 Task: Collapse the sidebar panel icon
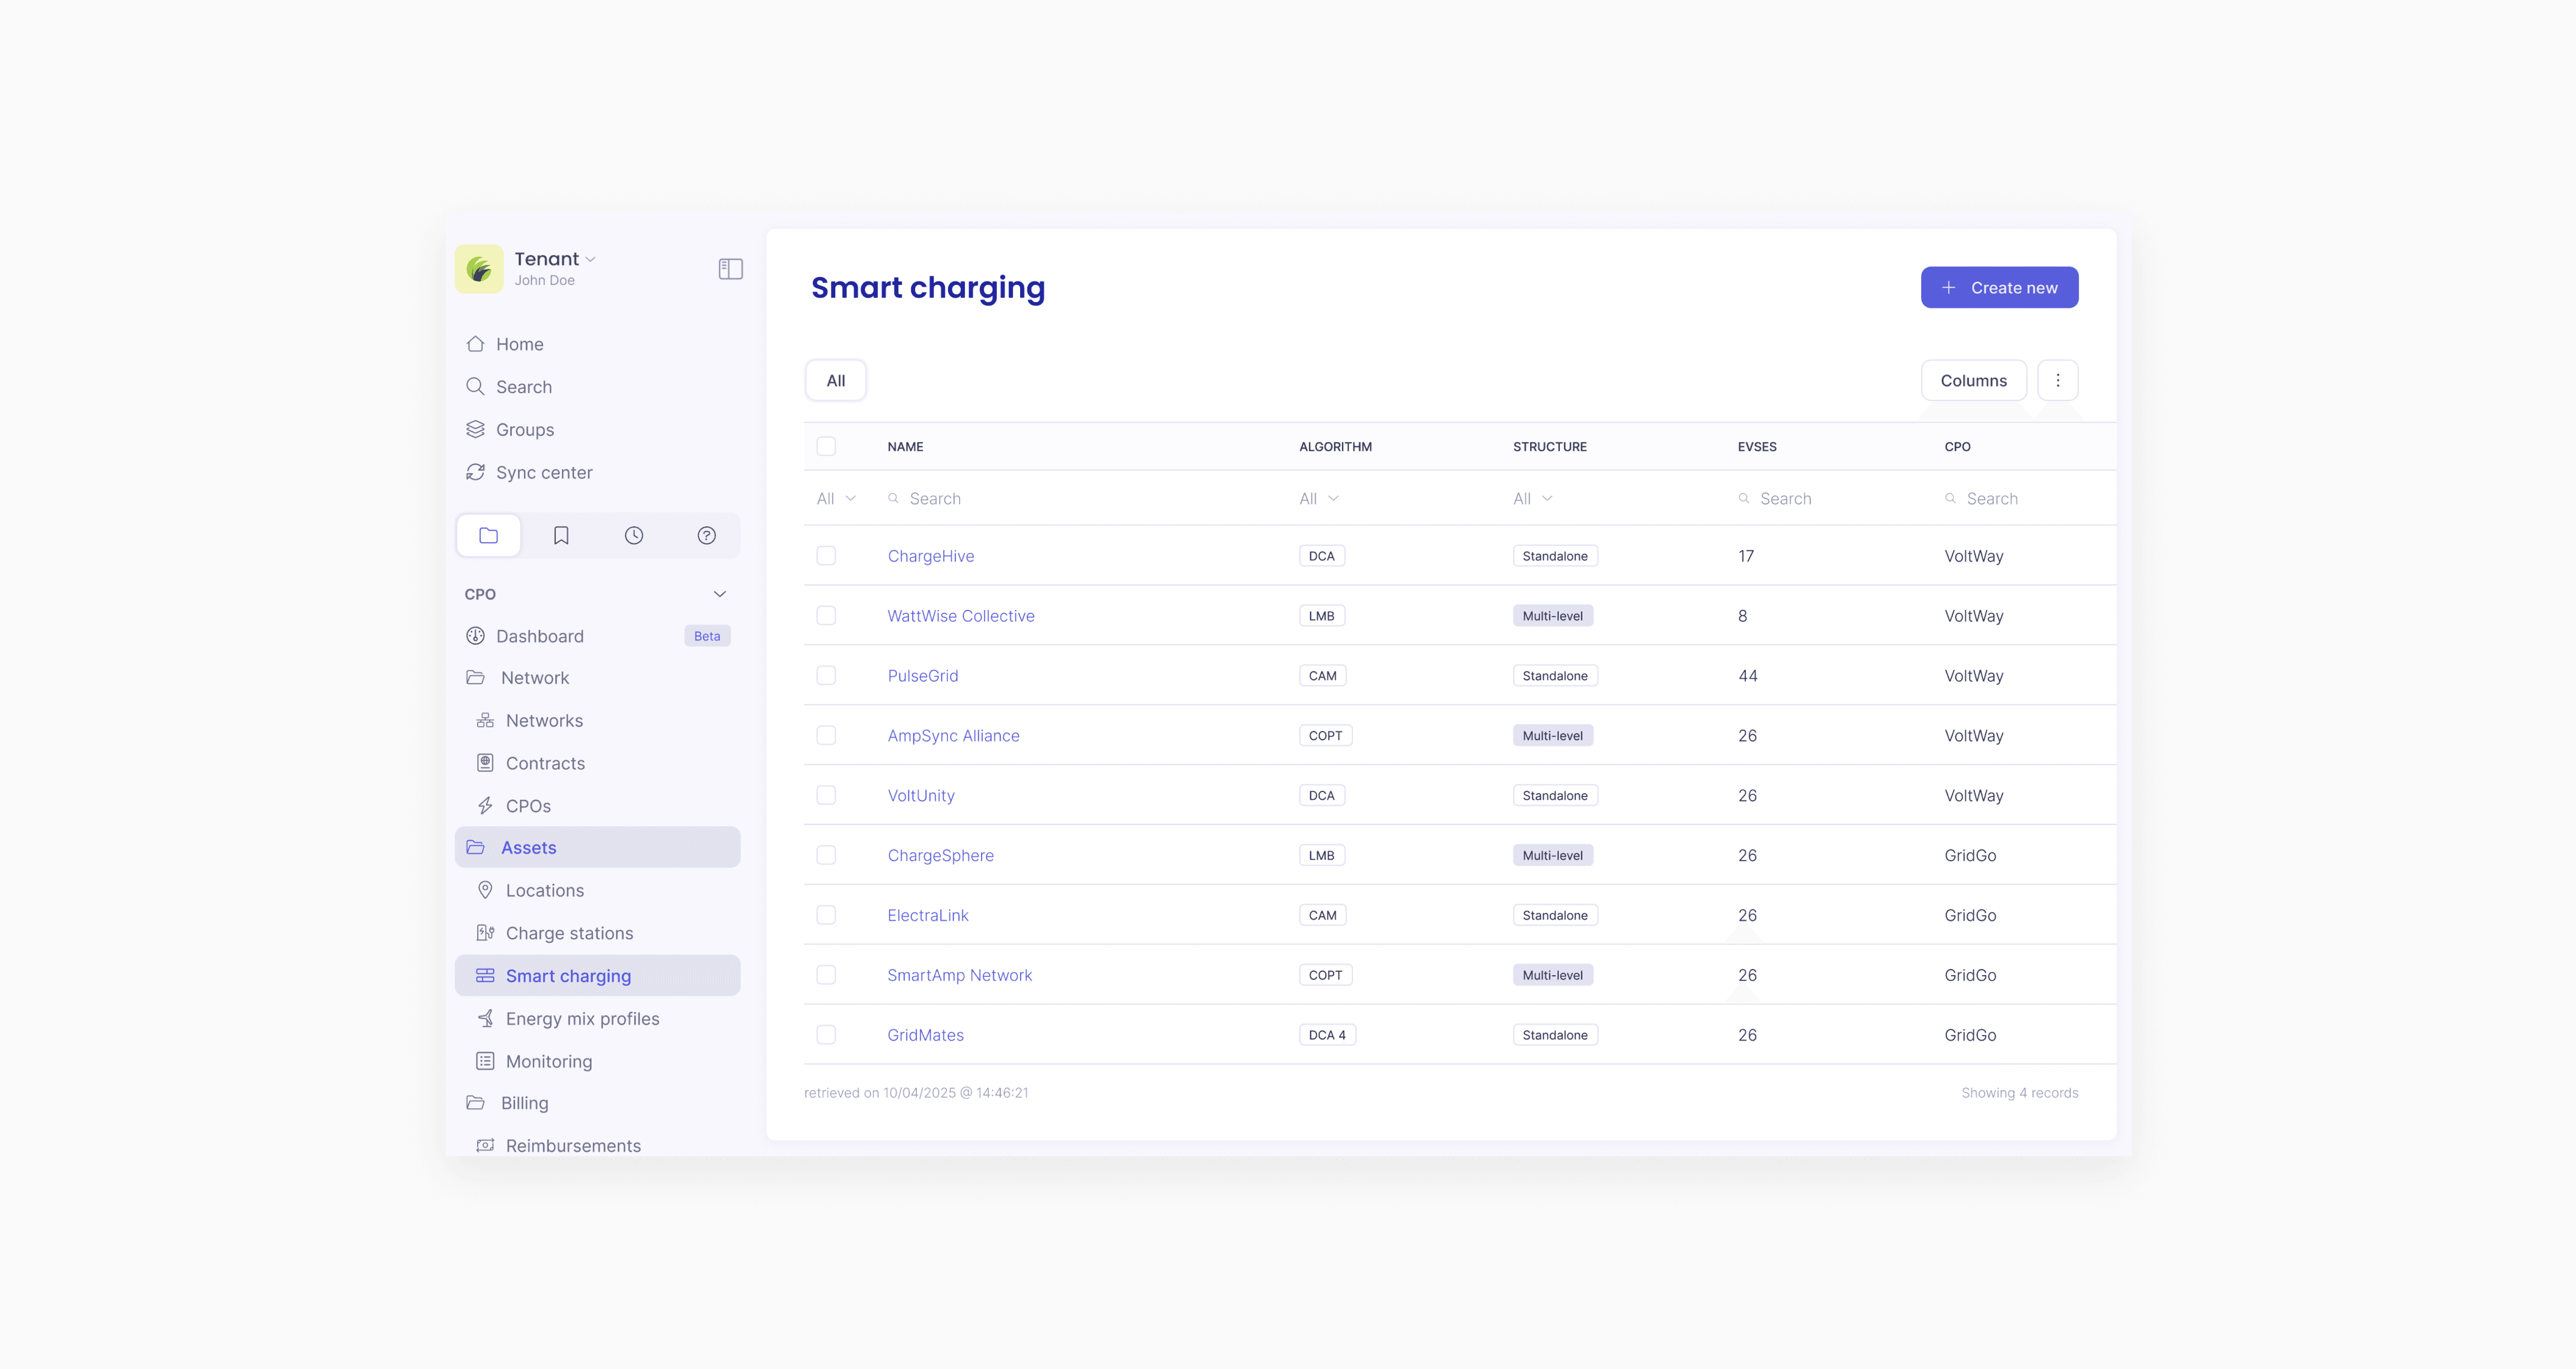730,269
